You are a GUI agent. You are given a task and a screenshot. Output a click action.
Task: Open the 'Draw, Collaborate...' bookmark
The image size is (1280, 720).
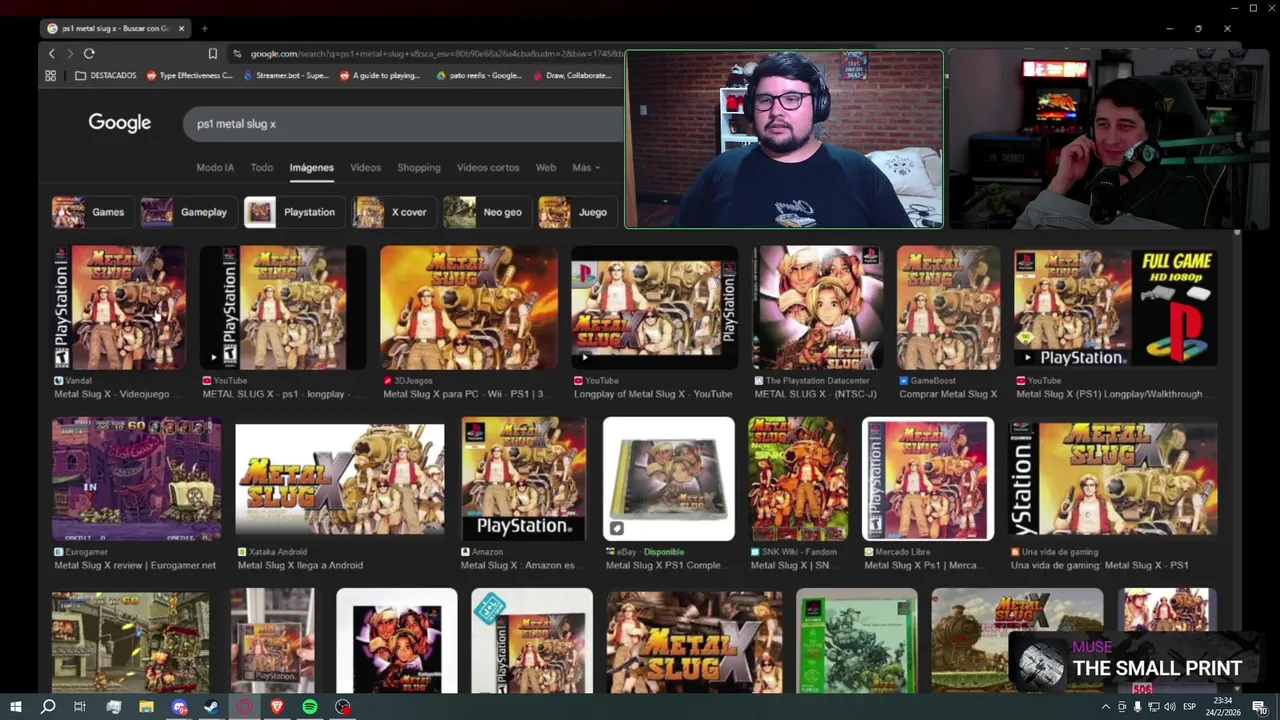(x=572, y=75)
